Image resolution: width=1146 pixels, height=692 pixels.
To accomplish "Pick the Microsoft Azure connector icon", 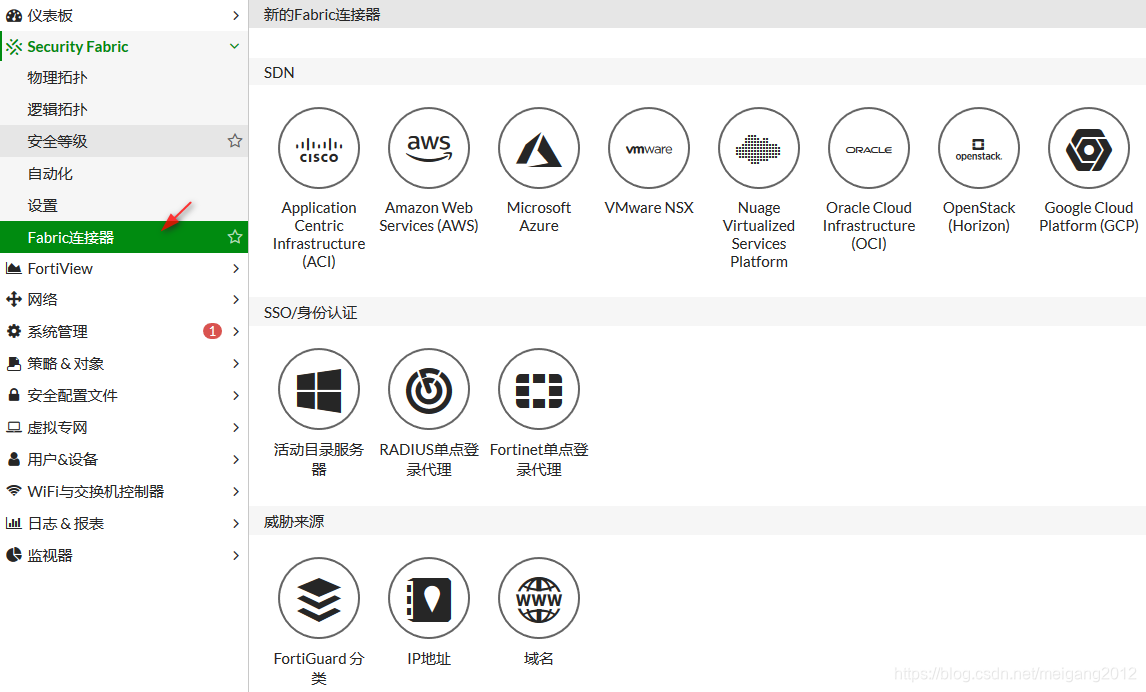I will [539, 148].
